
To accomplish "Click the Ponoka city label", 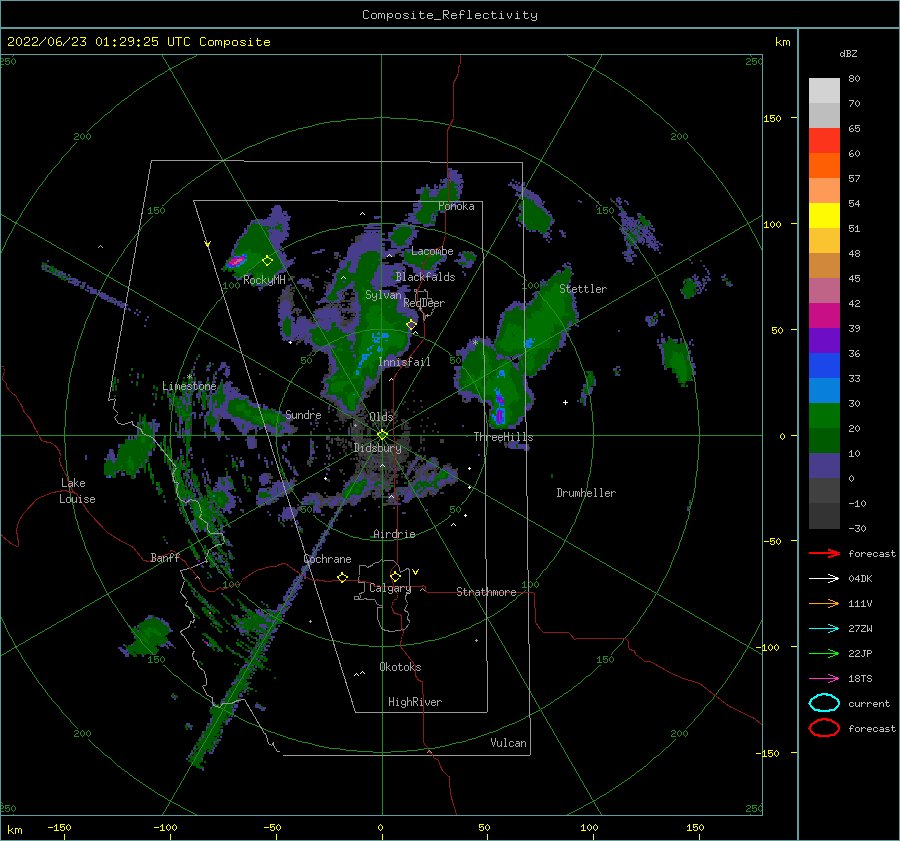I will 456,206.
